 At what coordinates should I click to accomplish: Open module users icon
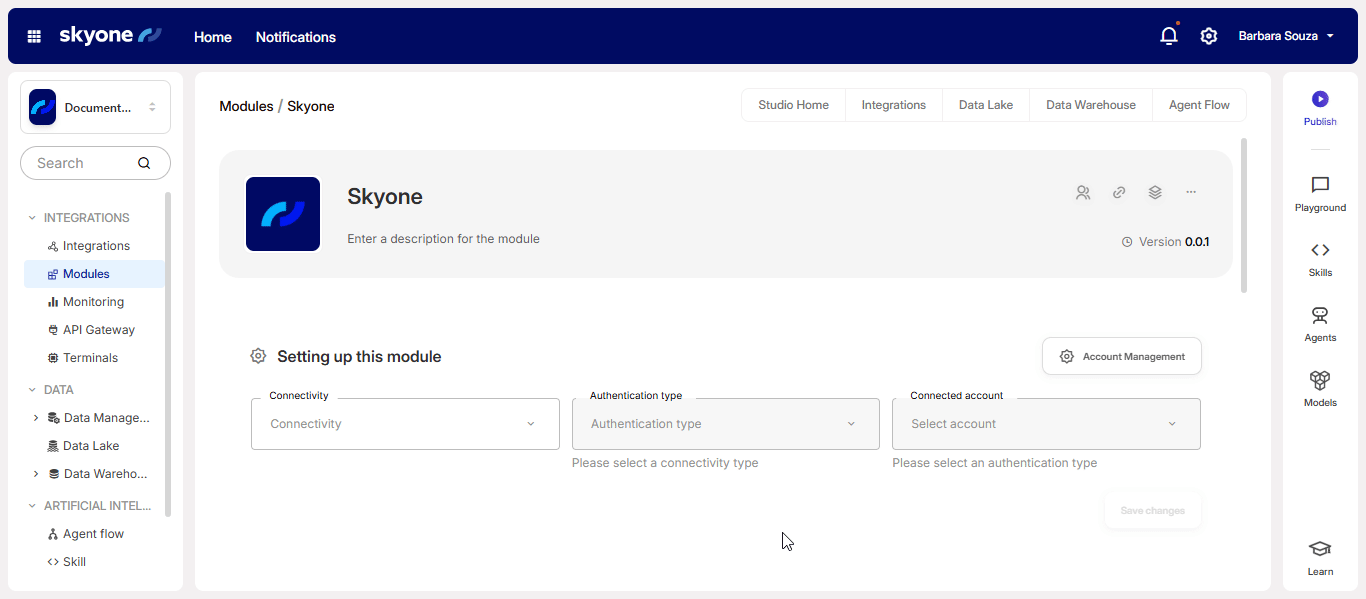(x=1083, y=193)
